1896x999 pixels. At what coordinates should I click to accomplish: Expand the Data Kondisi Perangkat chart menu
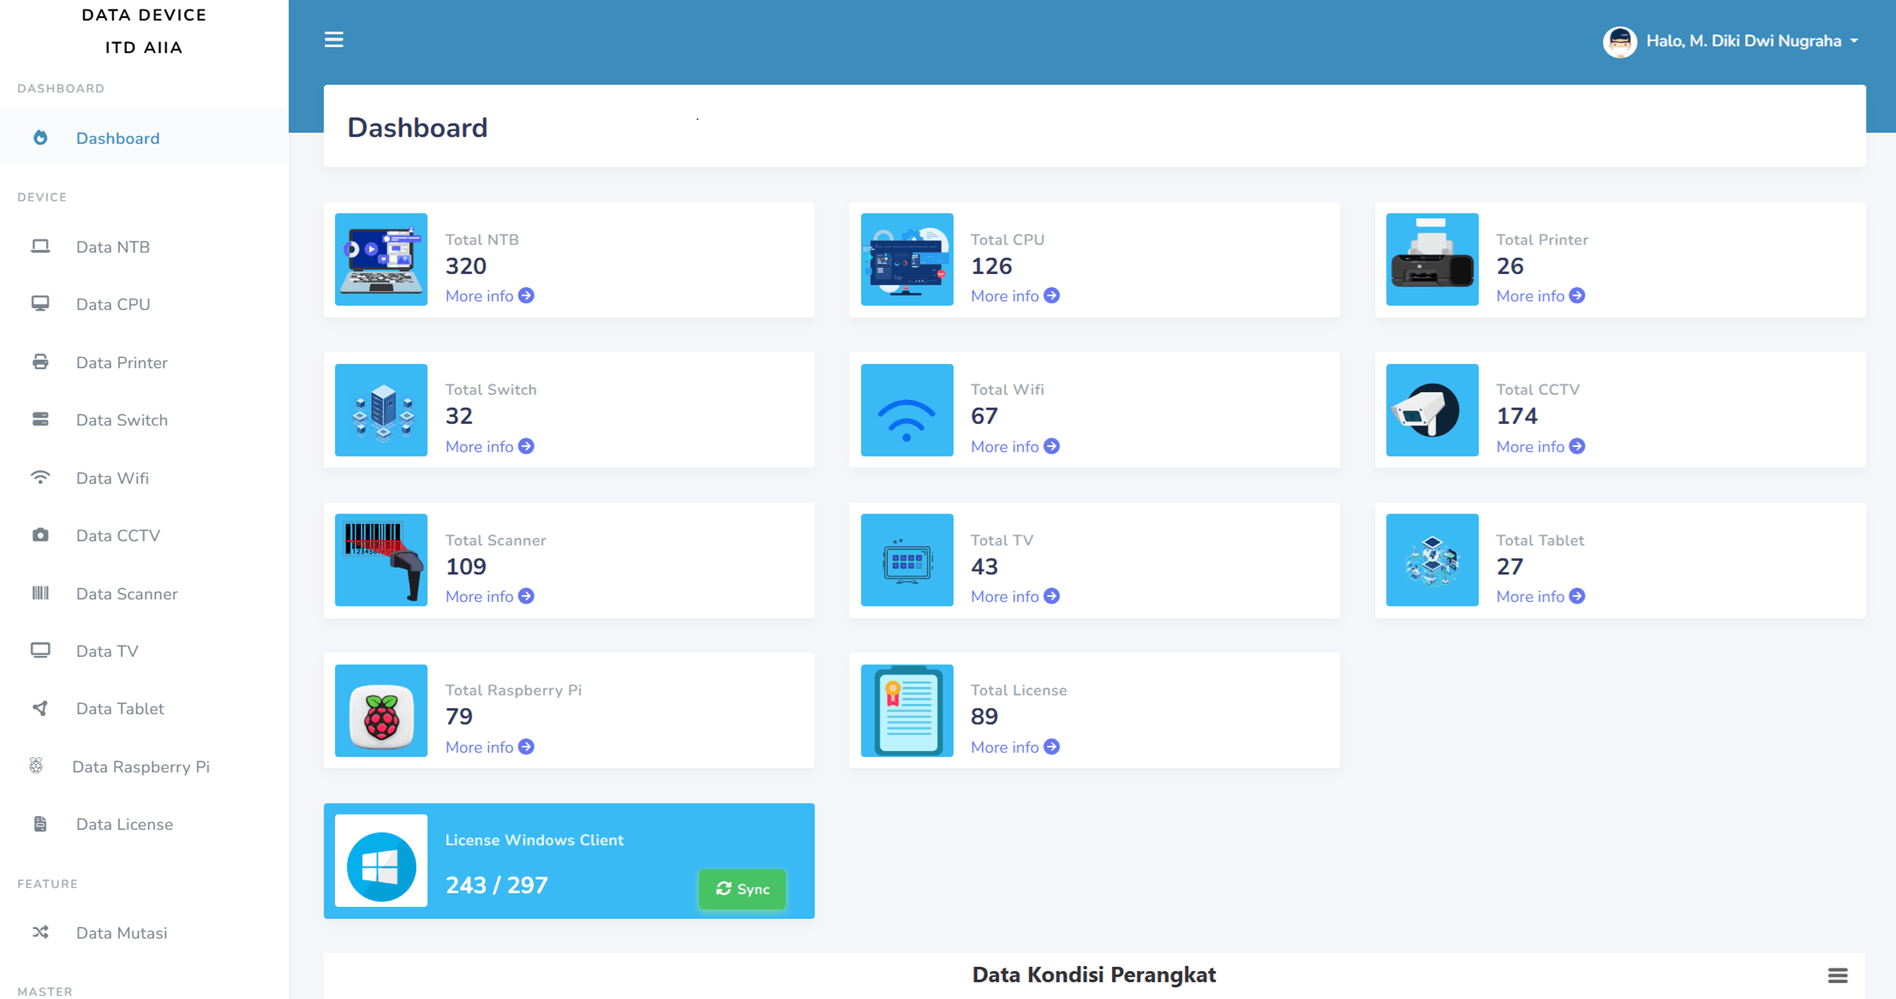tap(1838, 976)
